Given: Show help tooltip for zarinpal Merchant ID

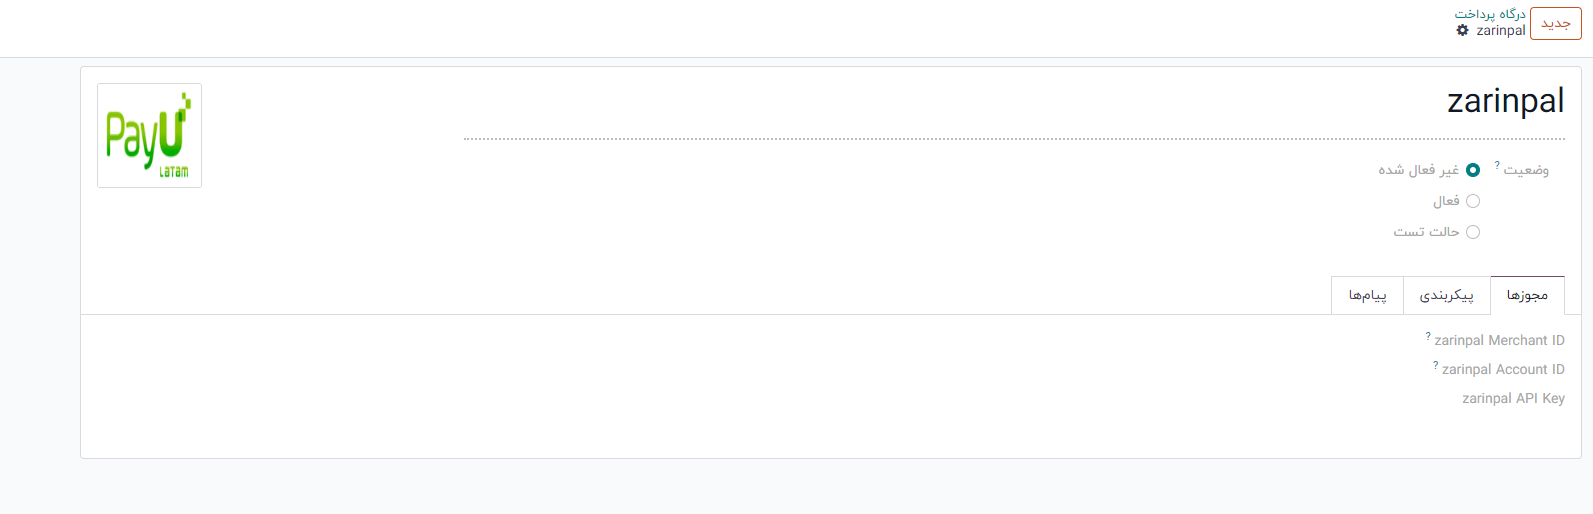Looking at the screenshot, I should point(1428,336).
